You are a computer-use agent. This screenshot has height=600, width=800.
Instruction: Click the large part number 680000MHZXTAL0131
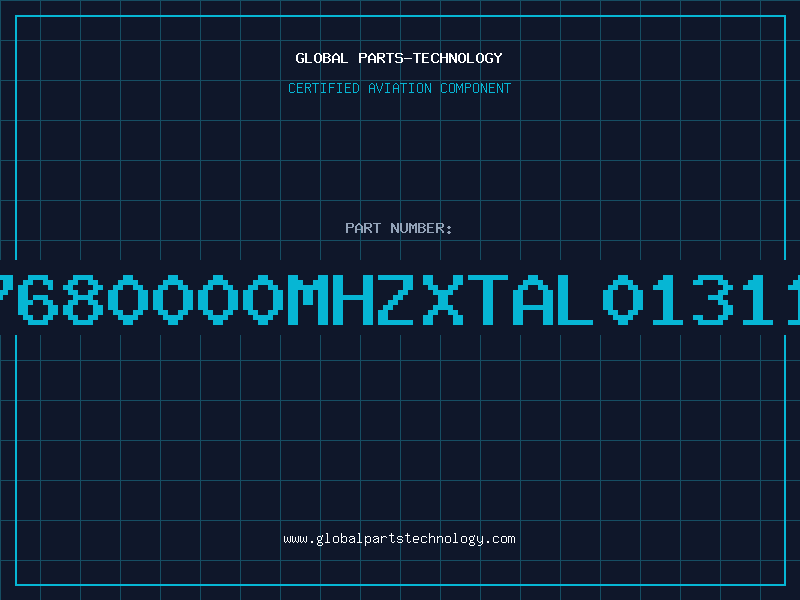pyautogui.click(x=400, y=299)
